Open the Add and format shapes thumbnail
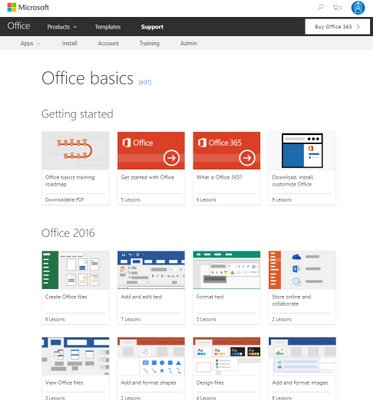This screenshot has height=400, width=373. coord(151,356)
